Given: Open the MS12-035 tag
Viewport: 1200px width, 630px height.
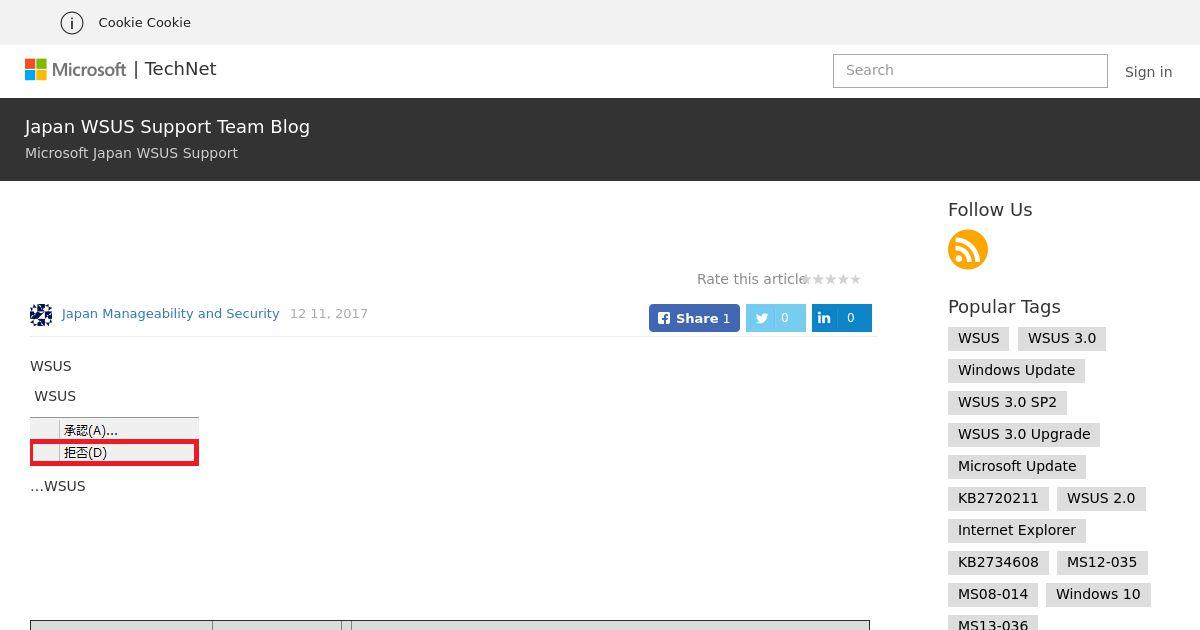Looking at the screenshot, I should [1102, 563].
